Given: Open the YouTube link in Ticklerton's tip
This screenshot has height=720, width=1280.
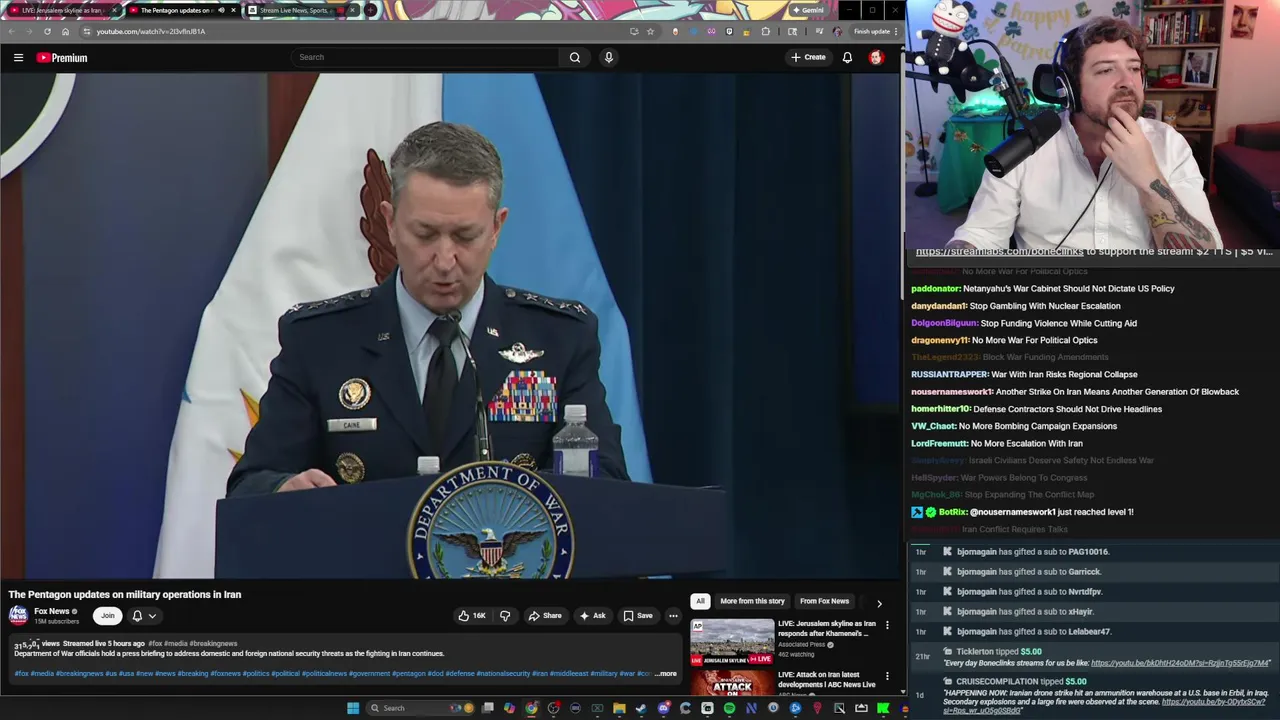Looking at the screenshot, I should coord(1180,663).
